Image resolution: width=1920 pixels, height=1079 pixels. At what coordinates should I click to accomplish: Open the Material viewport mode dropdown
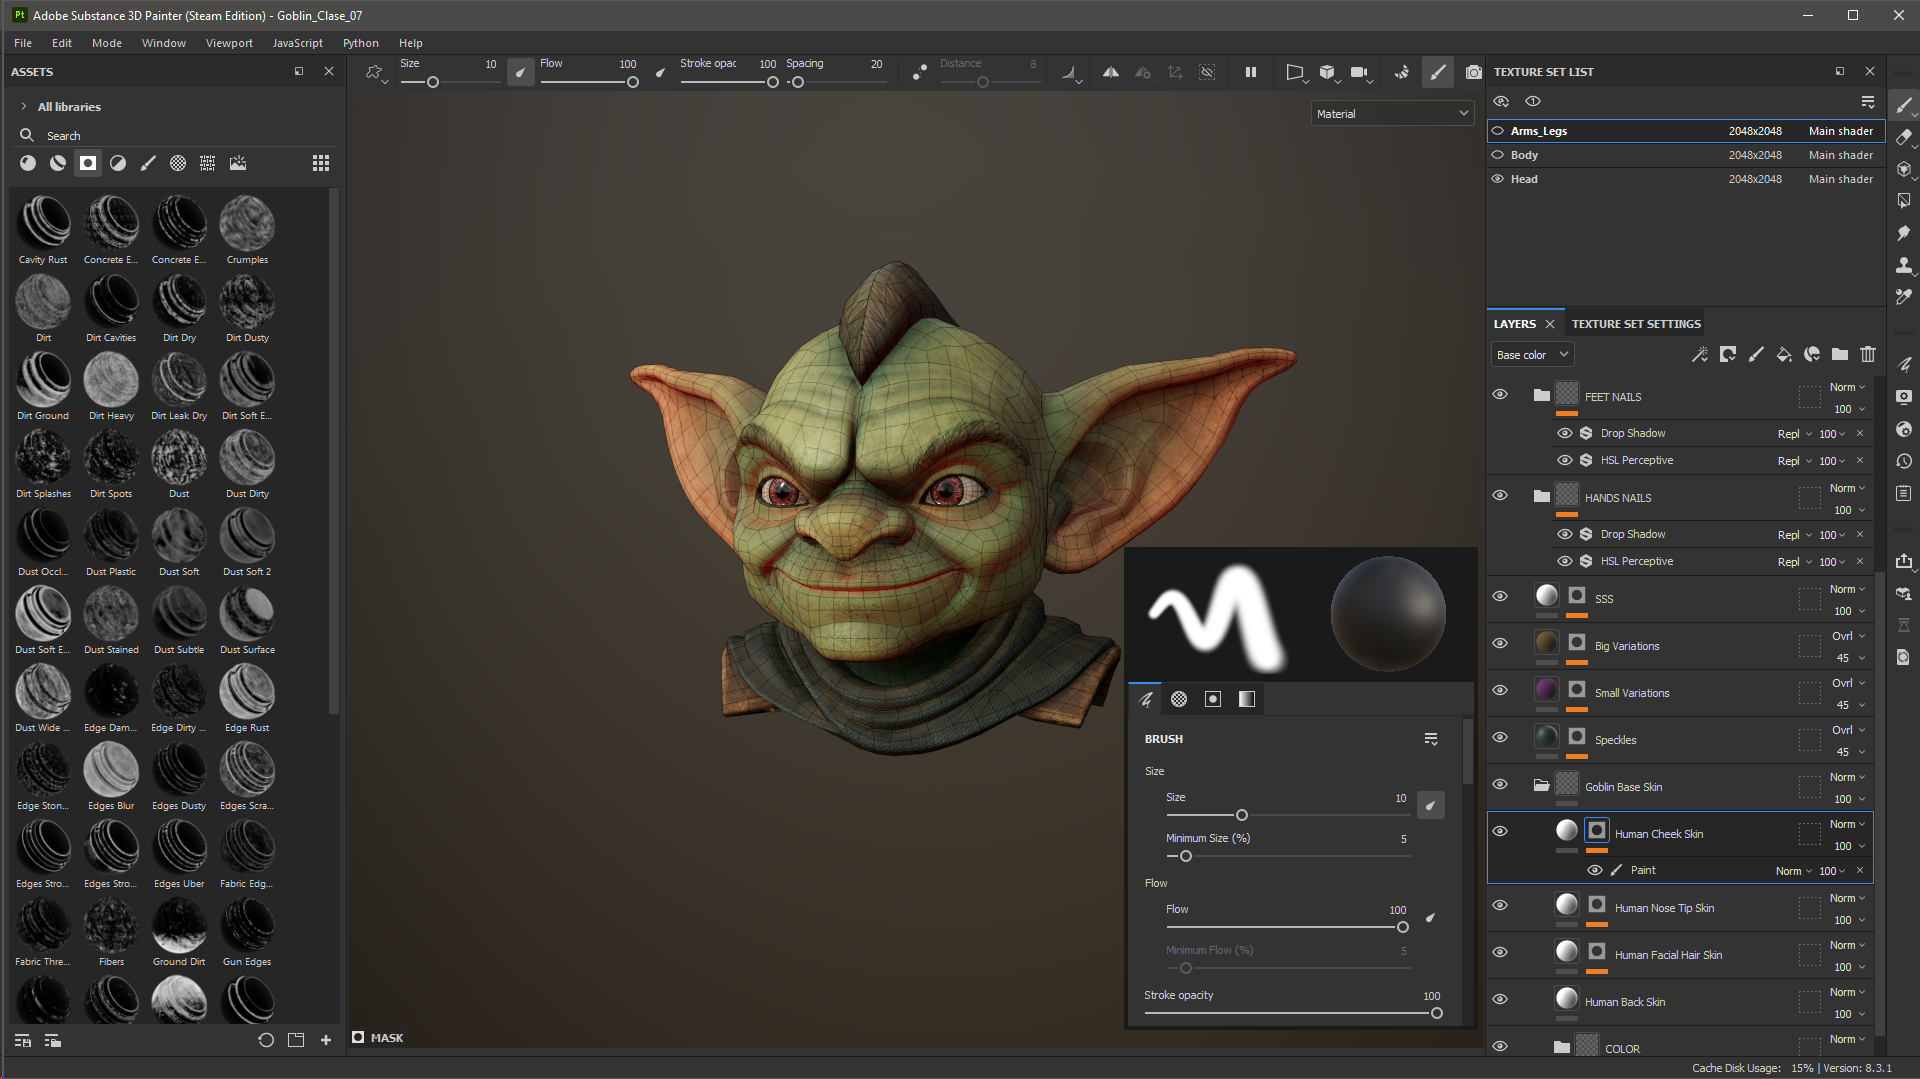coord(1391,114)
